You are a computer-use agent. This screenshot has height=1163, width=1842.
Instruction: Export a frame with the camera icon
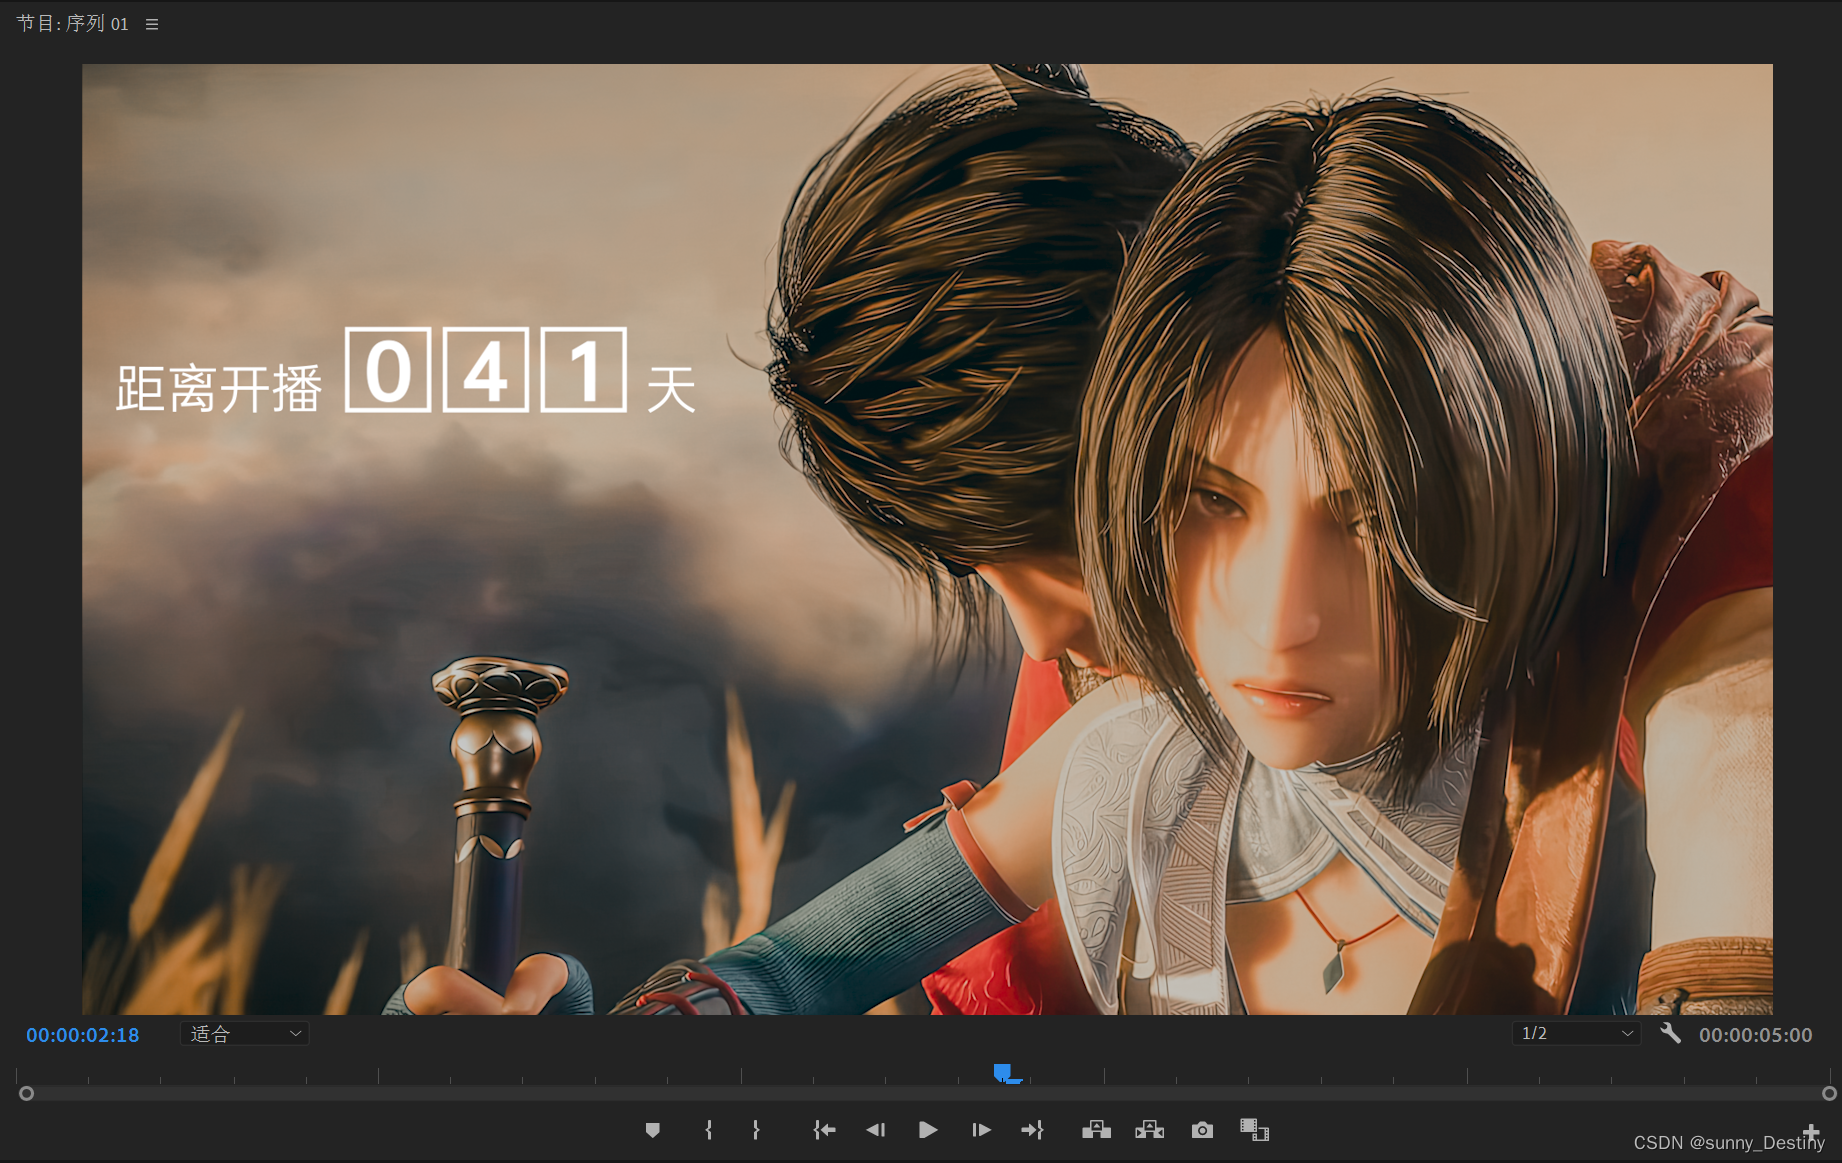coord(1202,1130)
